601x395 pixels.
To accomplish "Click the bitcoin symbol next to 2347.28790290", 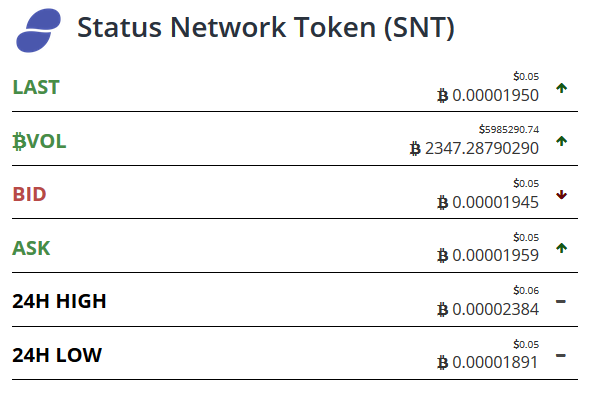I will coord(415,149).
